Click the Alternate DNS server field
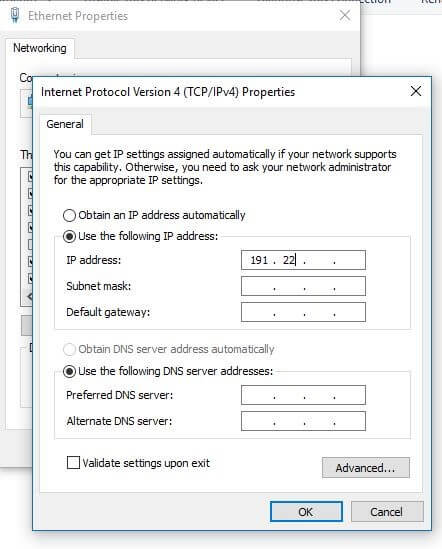 click(303, 421)
